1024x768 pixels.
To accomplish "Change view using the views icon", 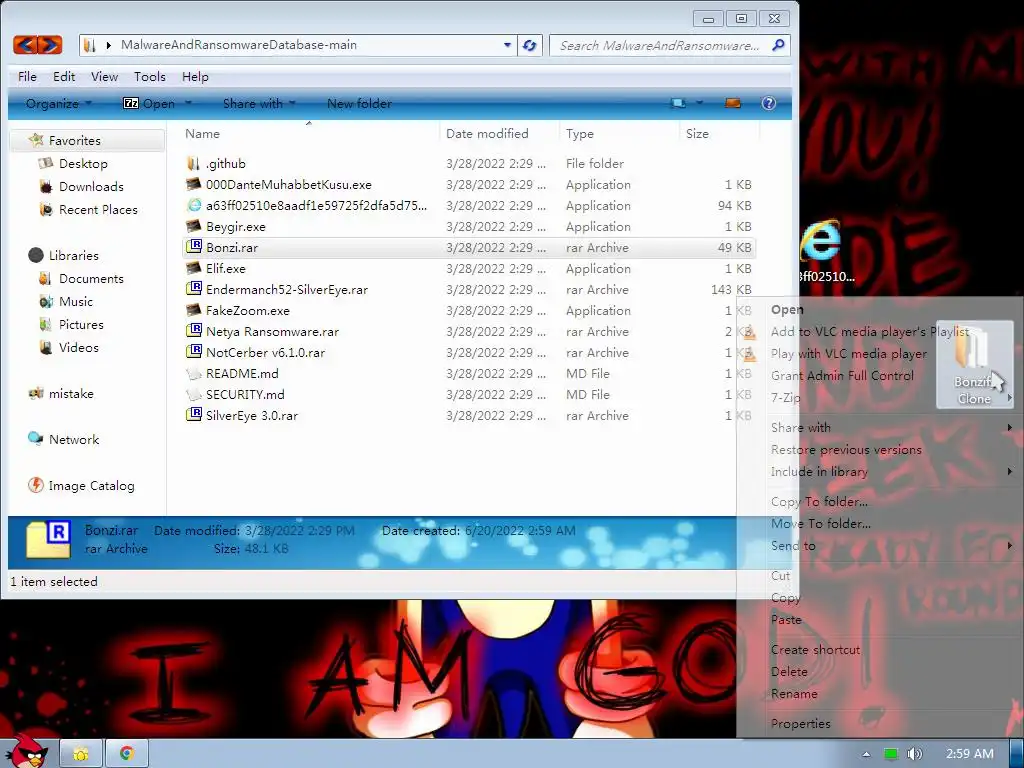I will pos(678,103).
